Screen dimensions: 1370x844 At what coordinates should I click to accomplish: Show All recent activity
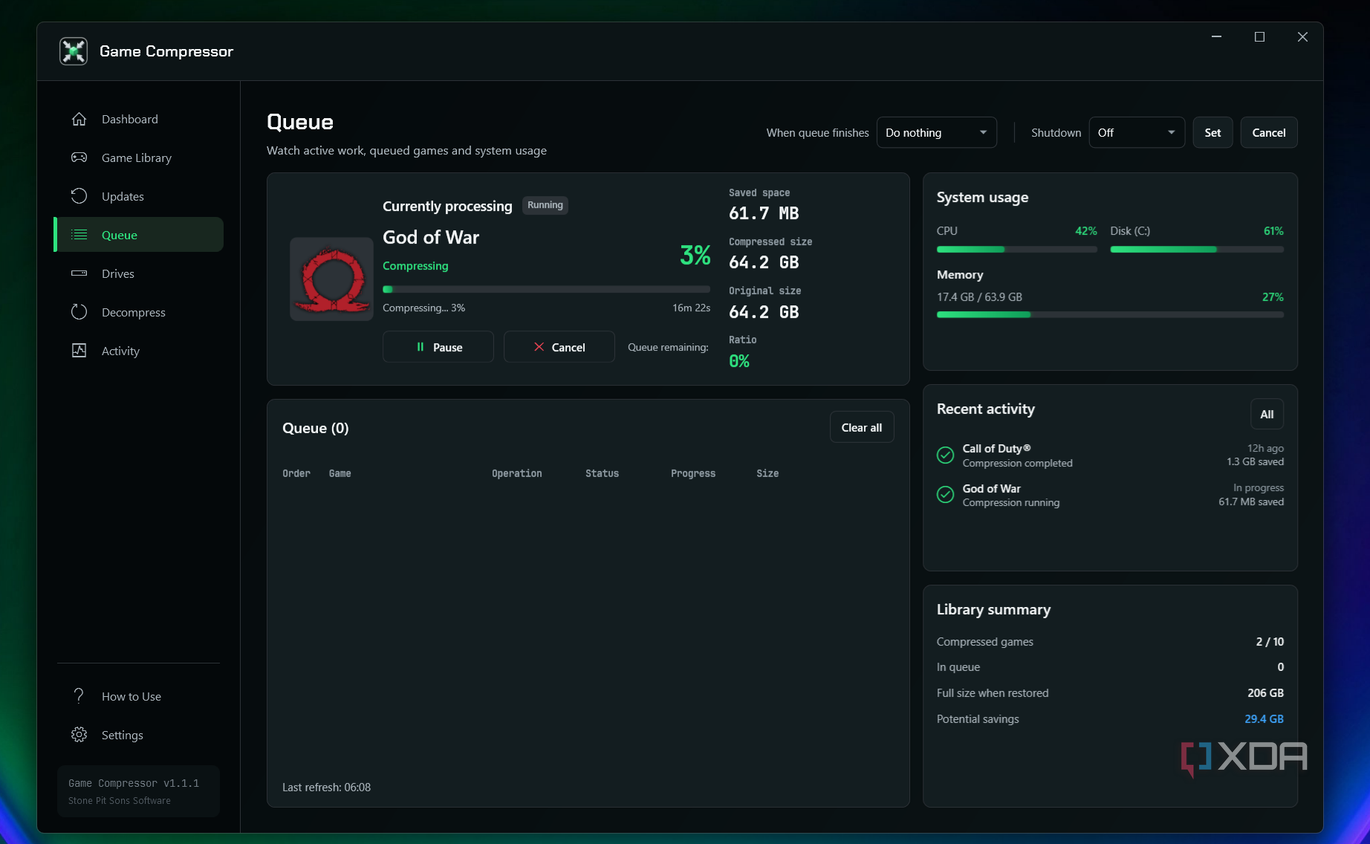1267,414
